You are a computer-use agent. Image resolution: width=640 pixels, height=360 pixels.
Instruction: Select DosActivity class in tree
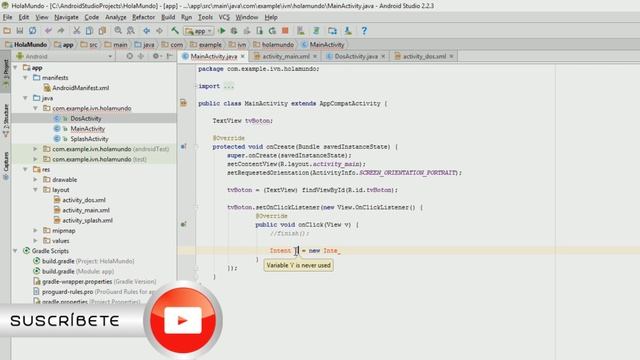(86, 118)
